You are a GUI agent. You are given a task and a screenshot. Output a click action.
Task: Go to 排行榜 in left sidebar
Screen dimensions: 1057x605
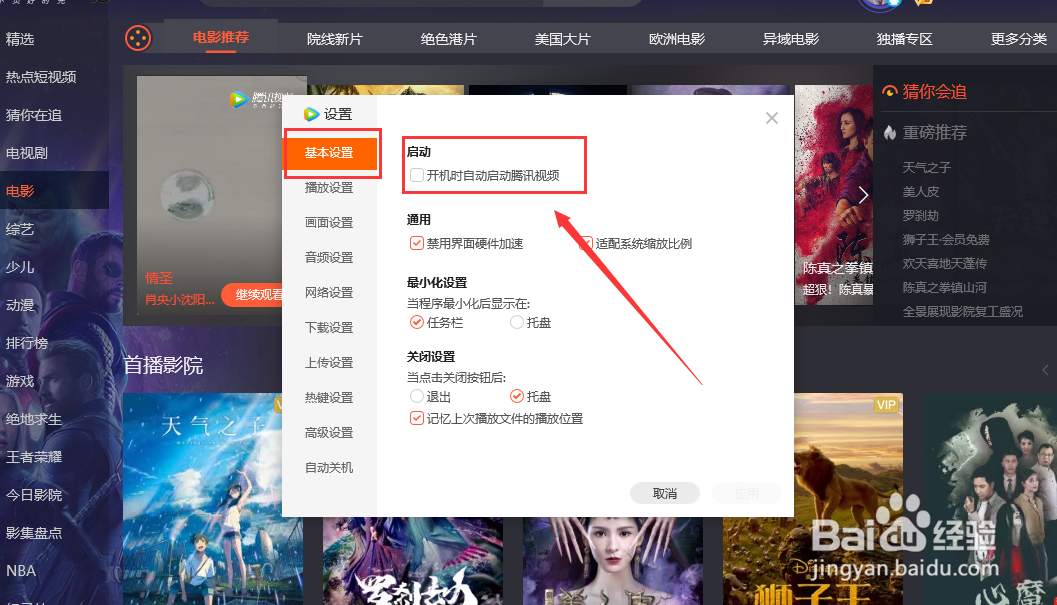click(27, 343)
